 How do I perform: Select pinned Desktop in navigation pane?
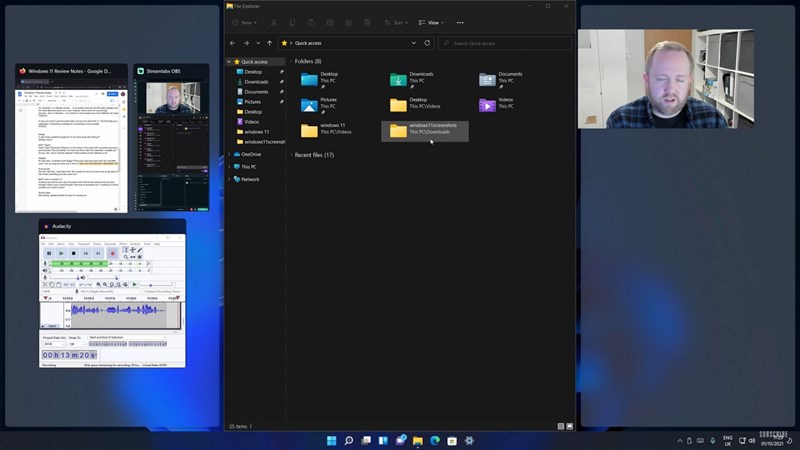click(254, 72)
